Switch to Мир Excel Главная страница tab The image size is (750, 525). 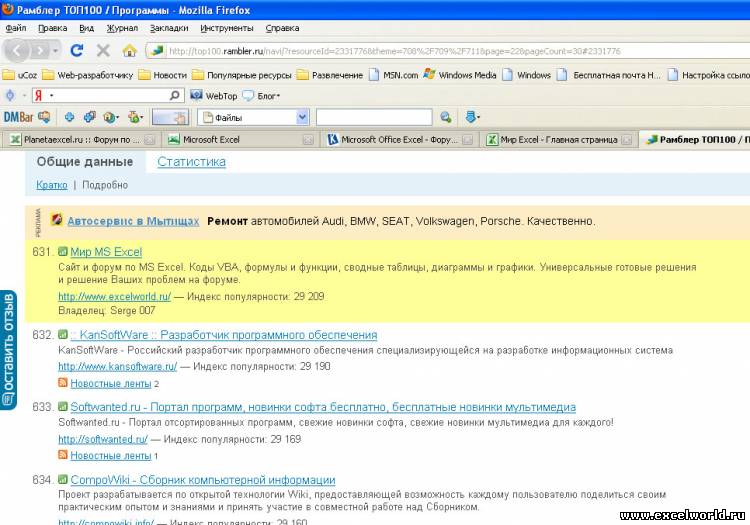558,140
